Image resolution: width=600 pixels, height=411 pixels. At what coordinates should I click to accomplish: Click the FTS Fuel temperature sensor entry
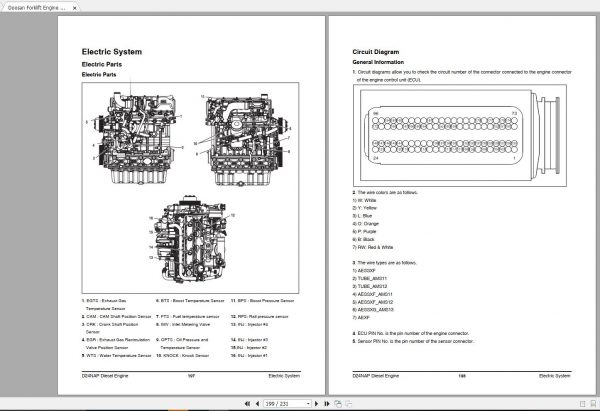pyautogui.click(x=188, y=317)
